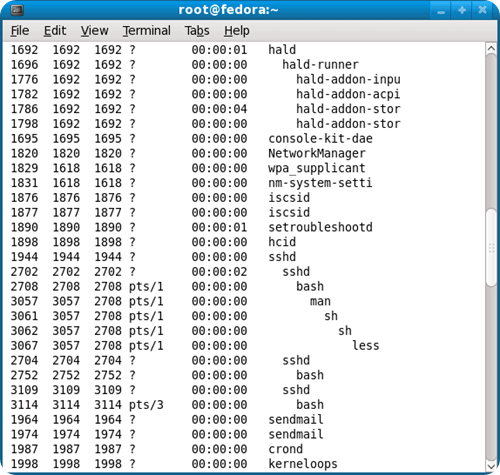Open the File menu
500x475 pixels.
coord(20,31)
